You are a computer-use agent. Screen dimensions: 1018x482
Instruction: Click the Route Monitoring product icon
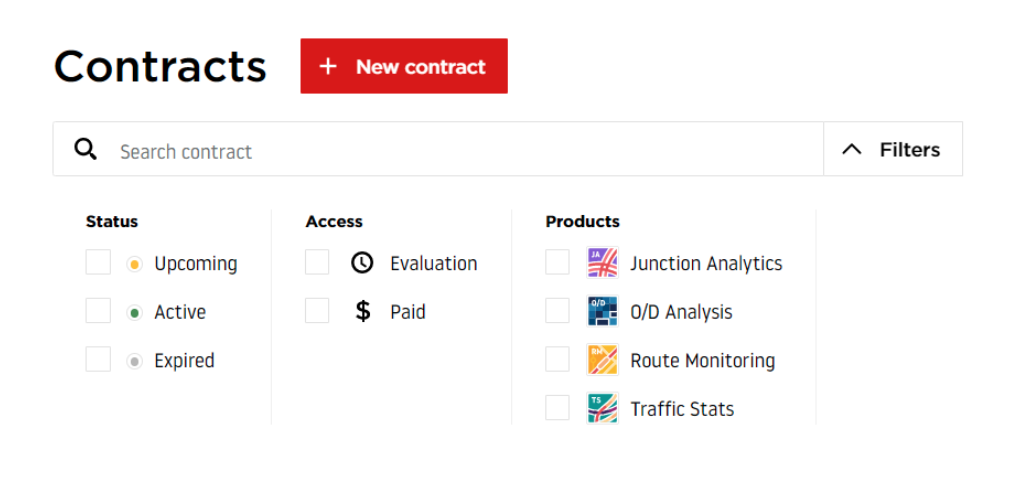(x=602, y=359)
